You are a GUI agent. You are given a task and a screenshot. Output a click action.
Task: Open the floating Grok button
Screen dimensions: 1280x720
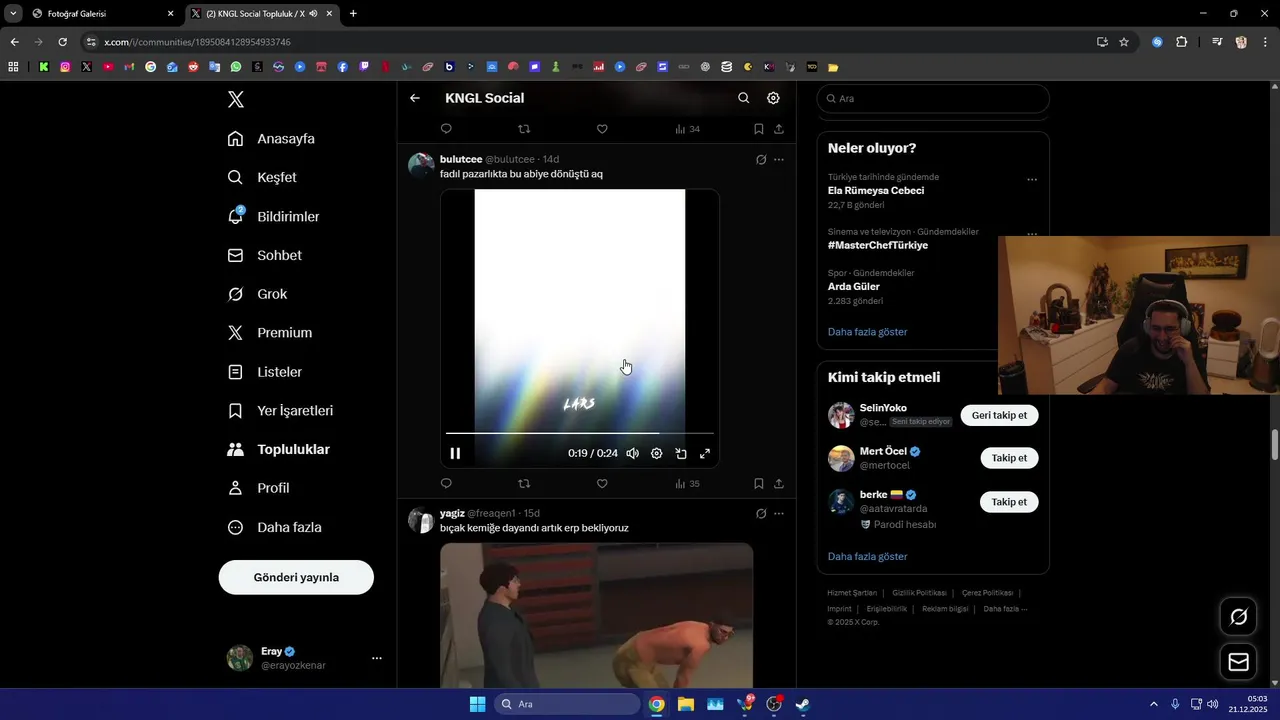[1238, 617]
